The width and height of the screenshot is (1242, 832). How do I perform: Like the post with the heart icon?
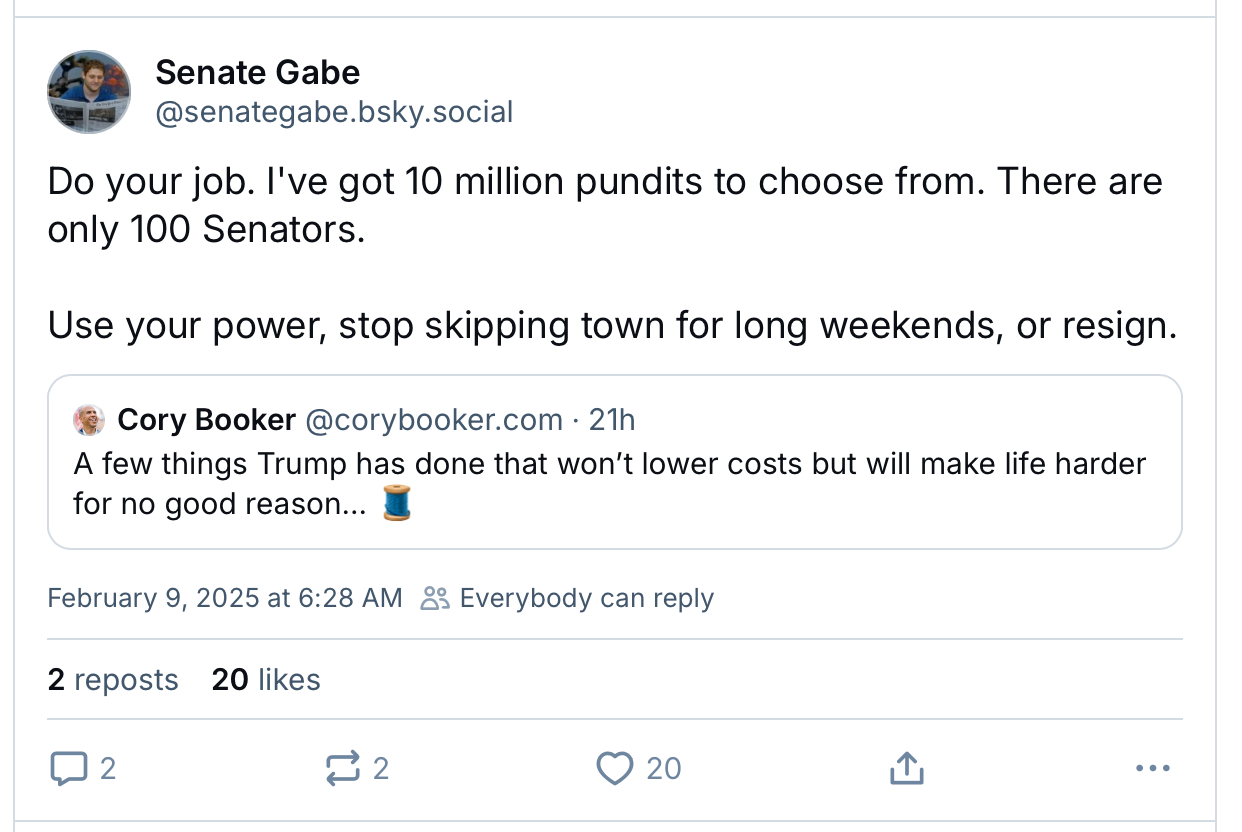(614, 768)
